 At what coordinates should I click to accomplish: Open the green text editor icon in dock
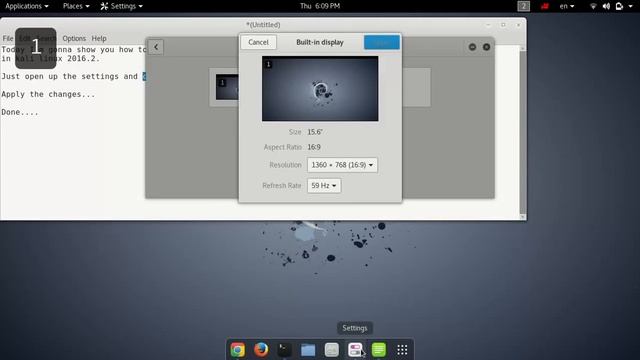379,350
